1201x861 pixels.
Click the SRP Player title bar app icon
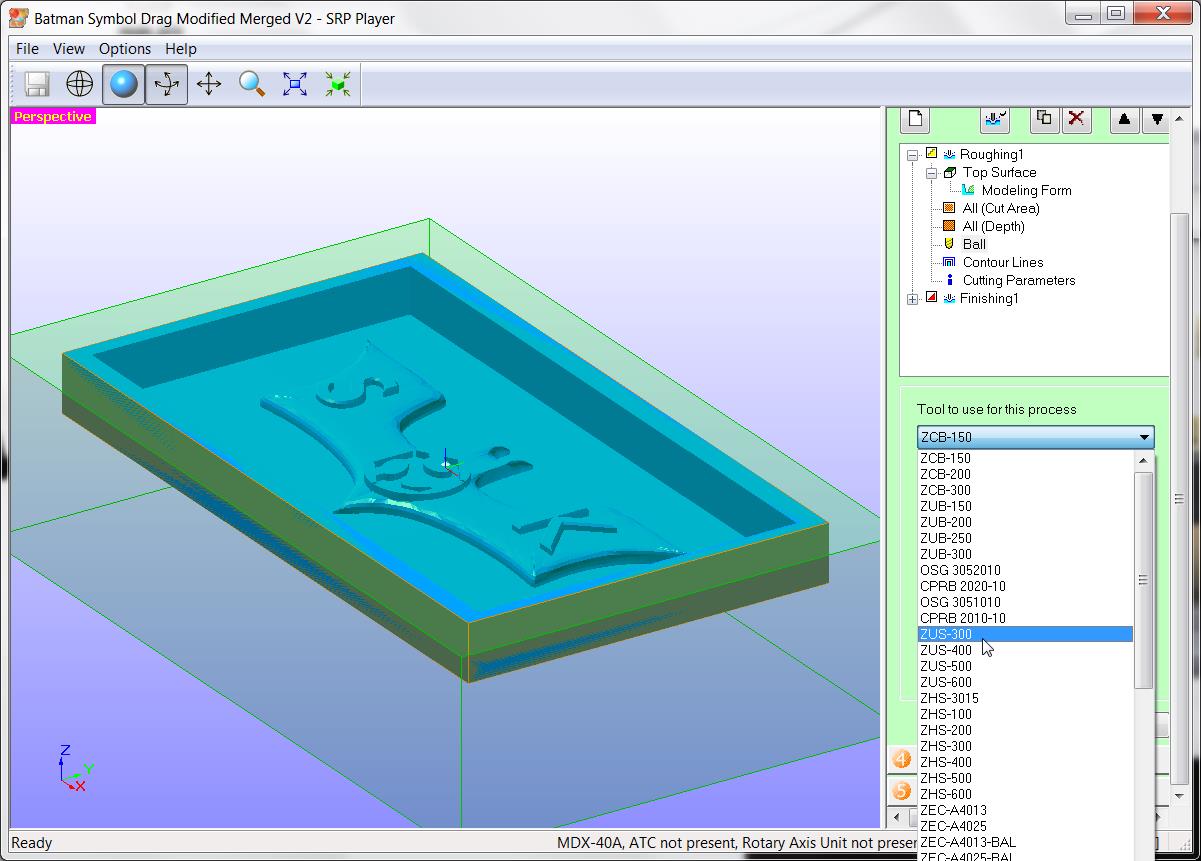(x=18, y=18)
